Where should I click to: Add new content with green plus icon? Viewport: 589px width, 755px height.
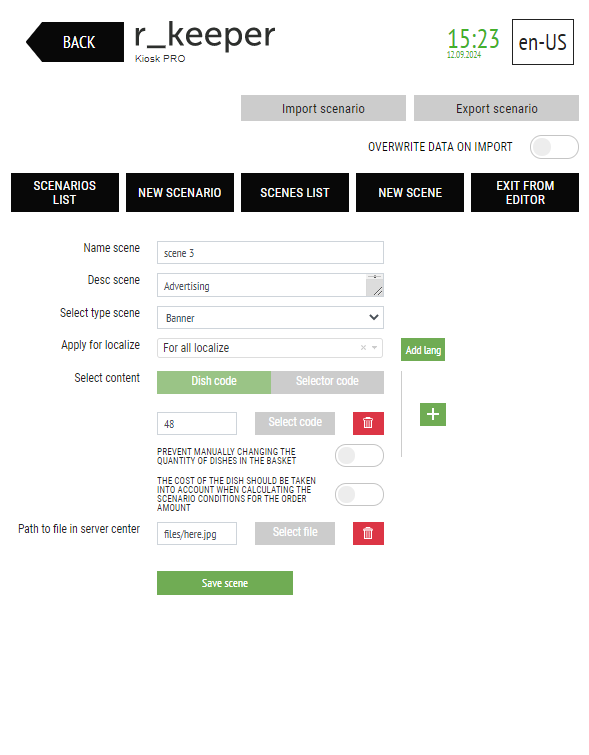pos(432,414)
